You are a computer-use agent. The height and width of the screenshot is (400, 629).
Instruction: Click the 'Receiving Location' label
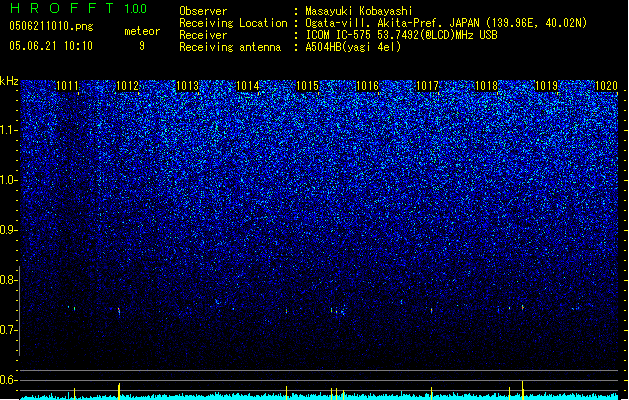click(233, 23)
